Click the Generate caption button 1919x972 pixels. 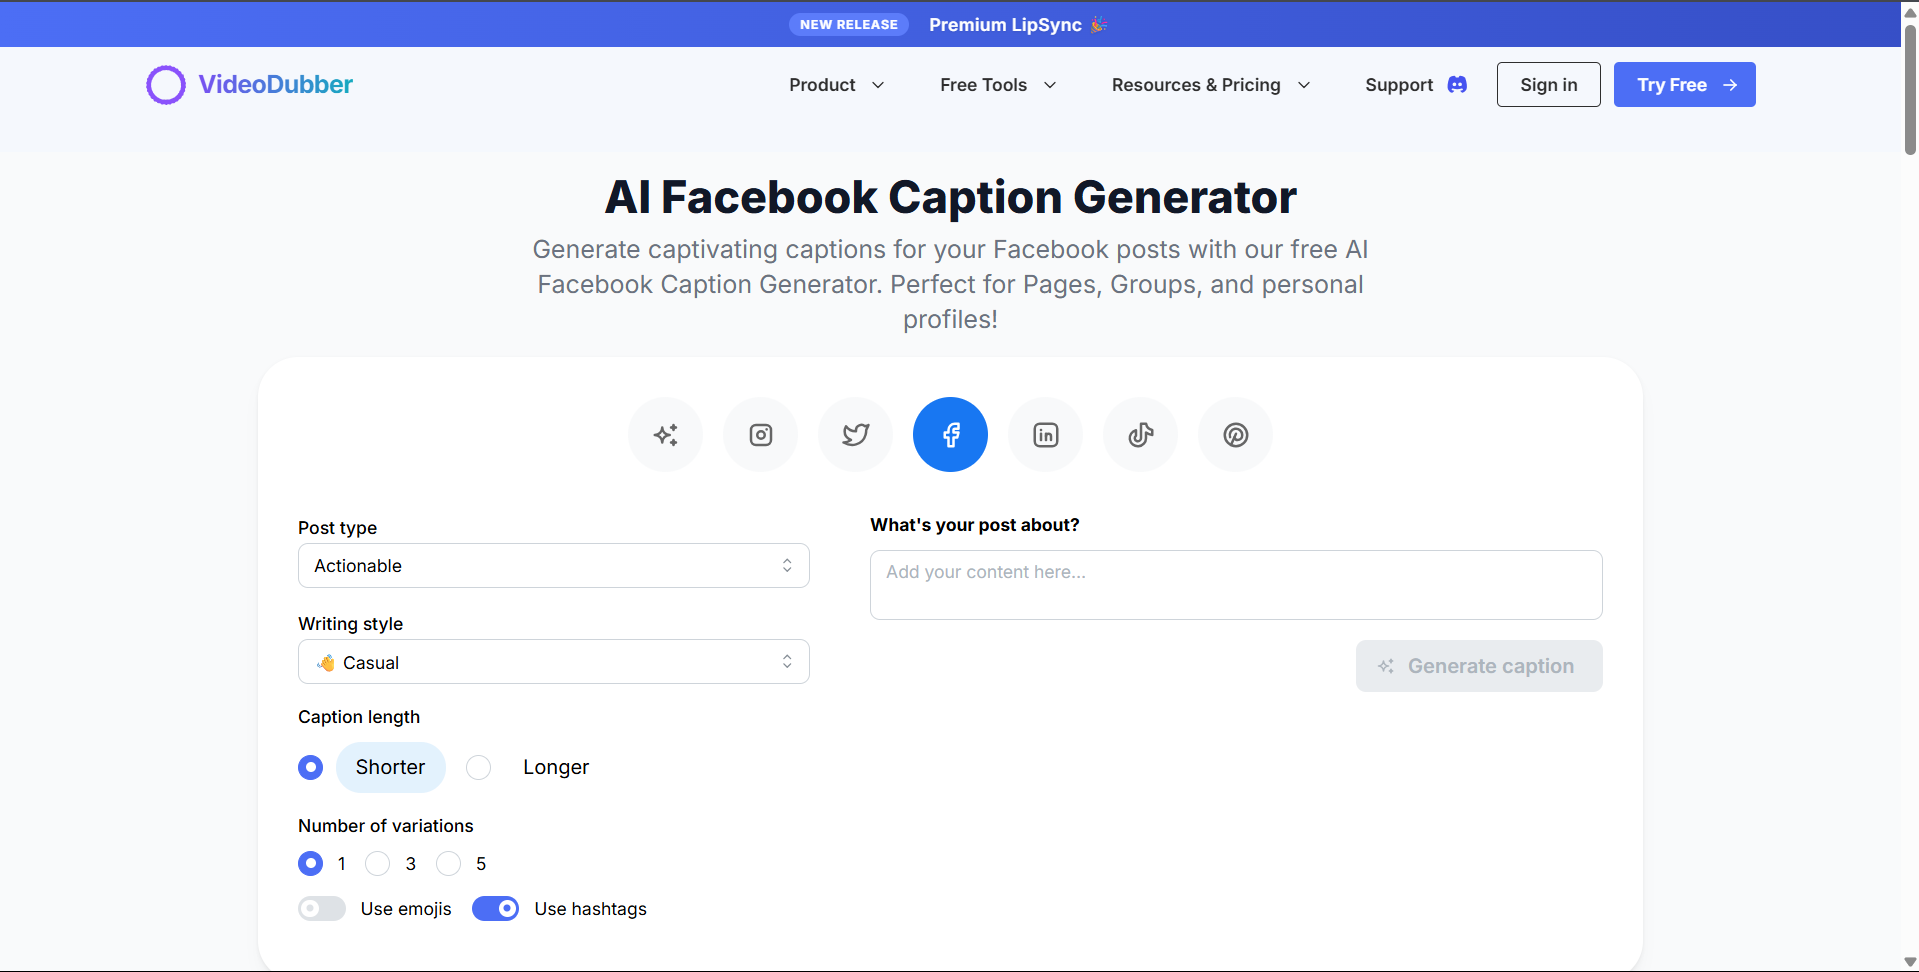[x=1479, y=666]
